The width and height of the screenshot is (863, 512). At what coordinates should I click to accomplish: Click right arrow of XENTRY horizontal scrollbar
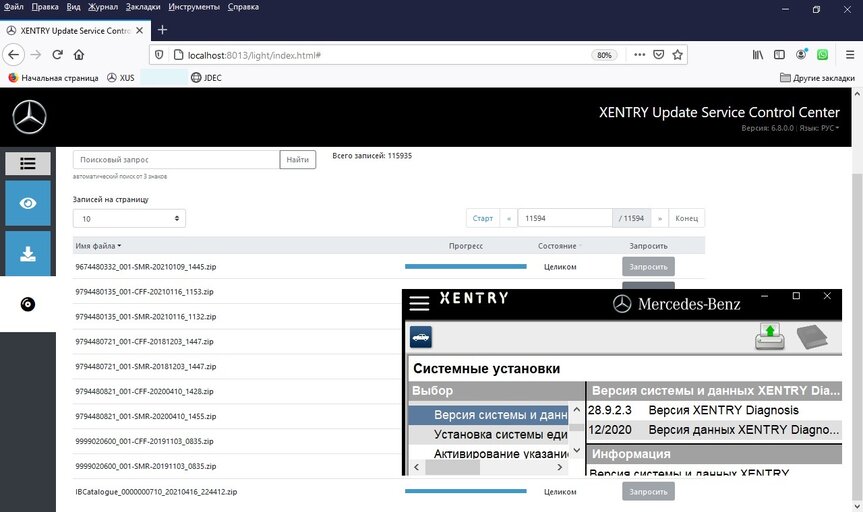(x=560, y=467)
